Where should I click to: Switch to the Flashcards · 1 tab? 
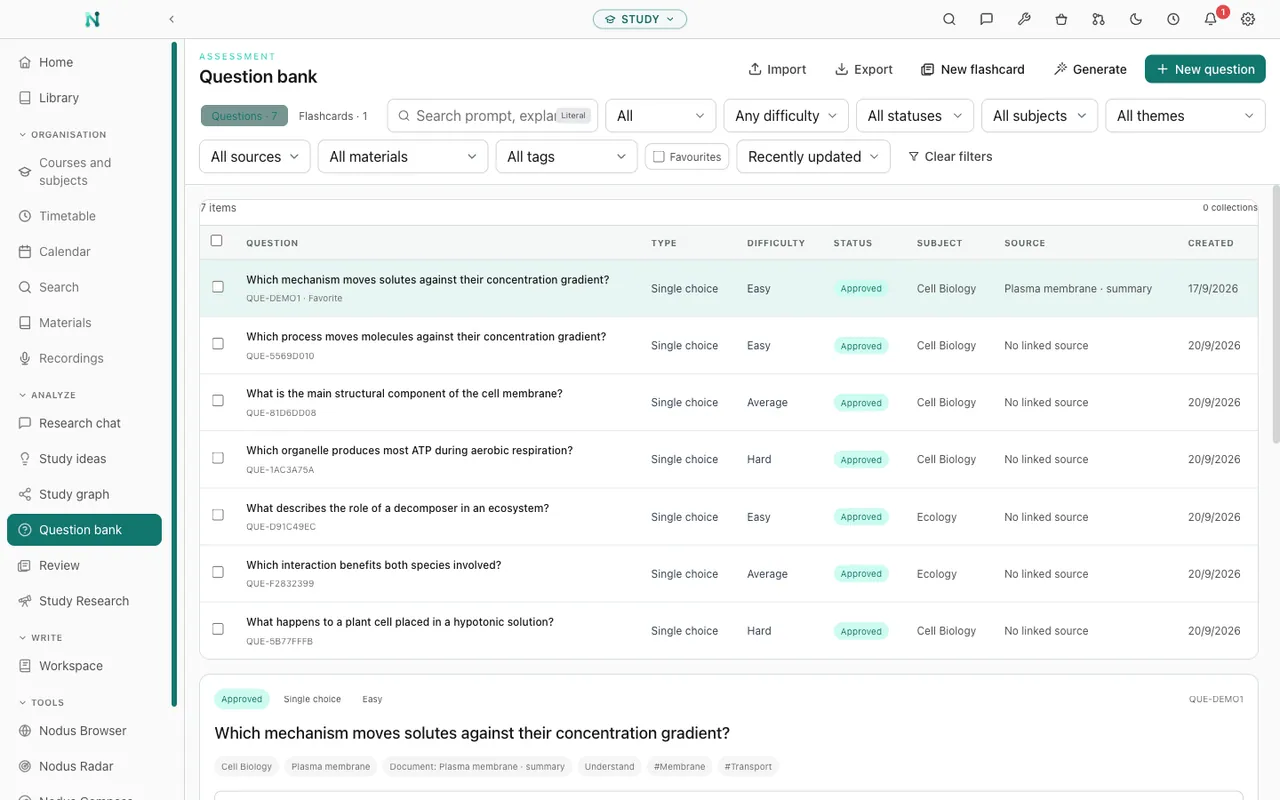coord(333,116)
